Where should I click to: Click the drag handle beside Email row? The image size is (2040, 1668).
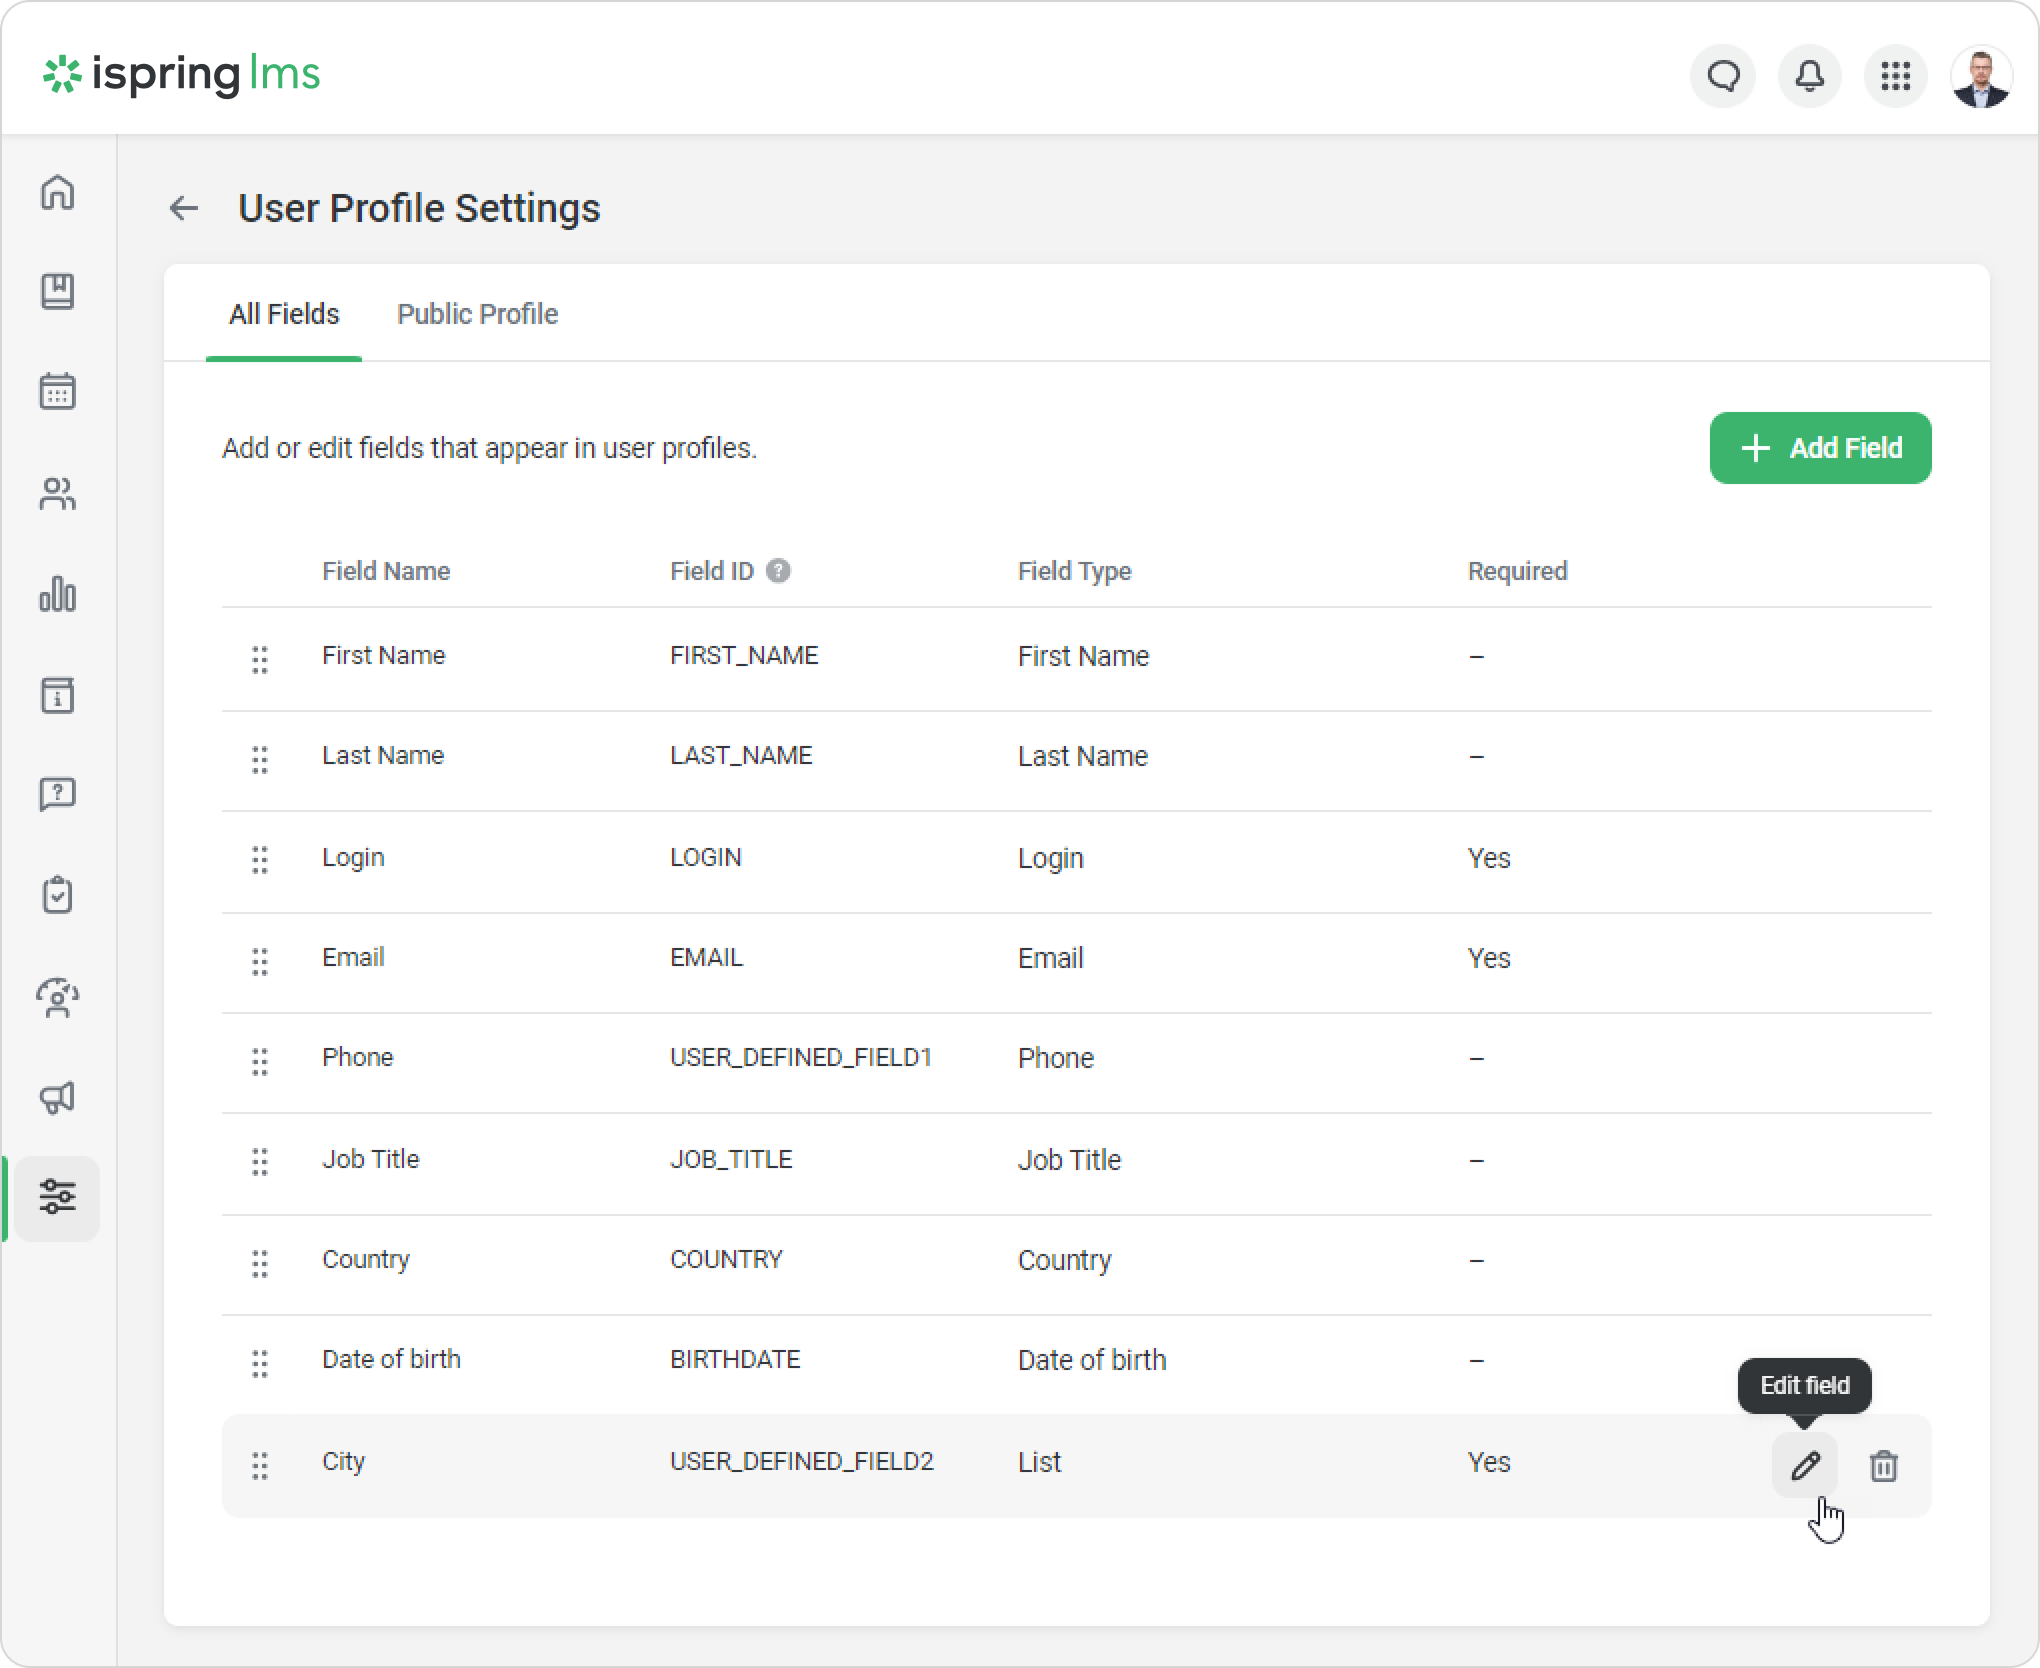[260, 961]
